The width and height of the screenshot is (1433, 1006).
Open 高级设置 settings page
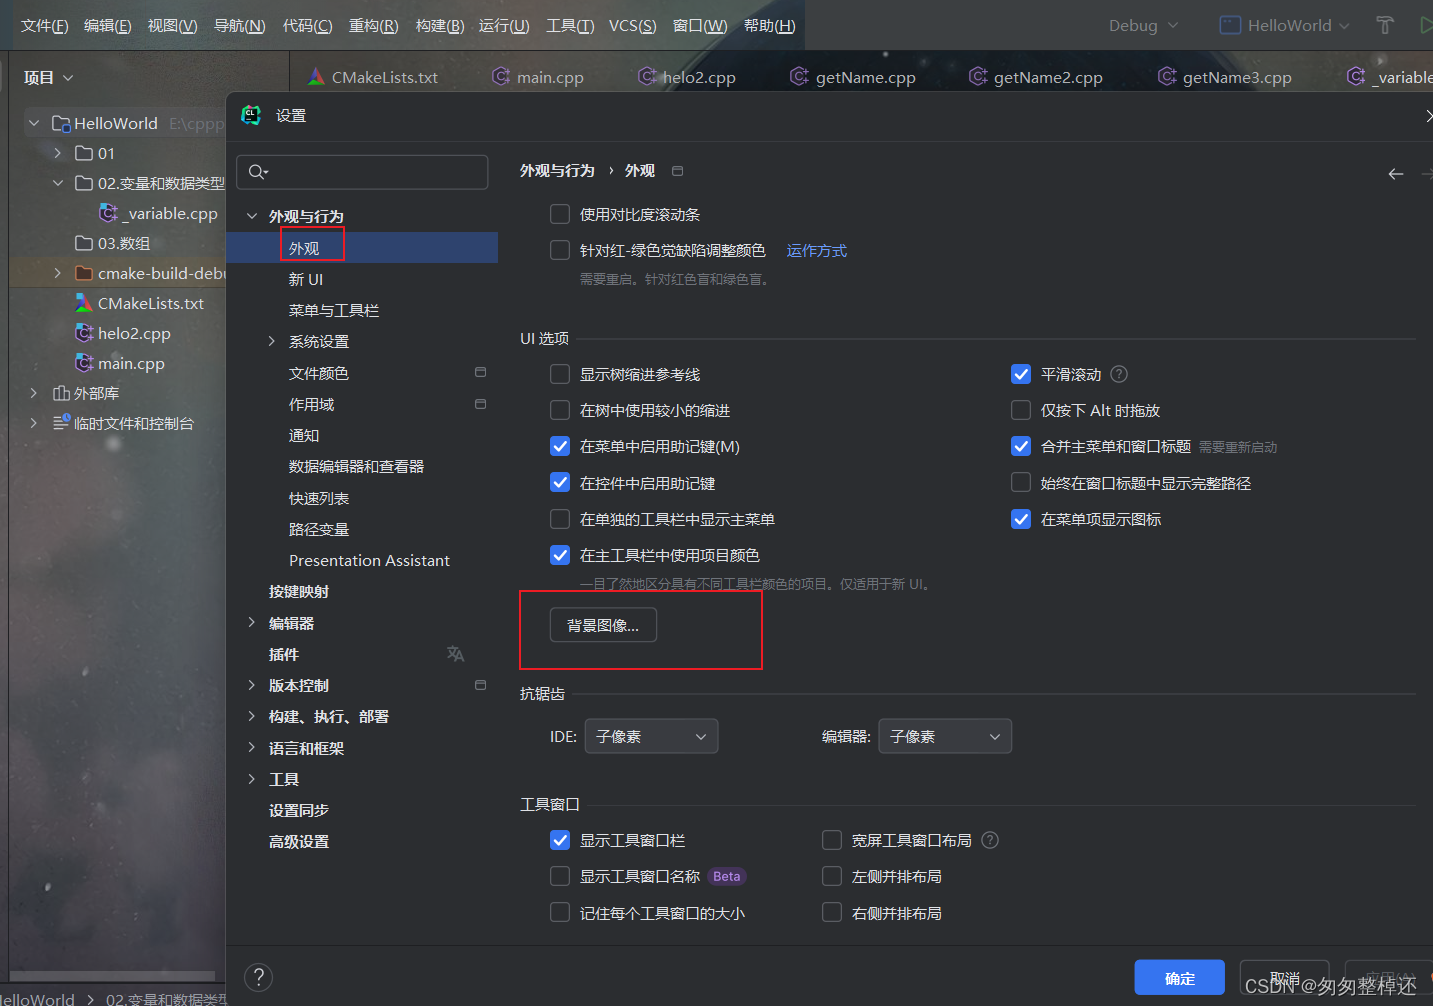tap(299, 841)
